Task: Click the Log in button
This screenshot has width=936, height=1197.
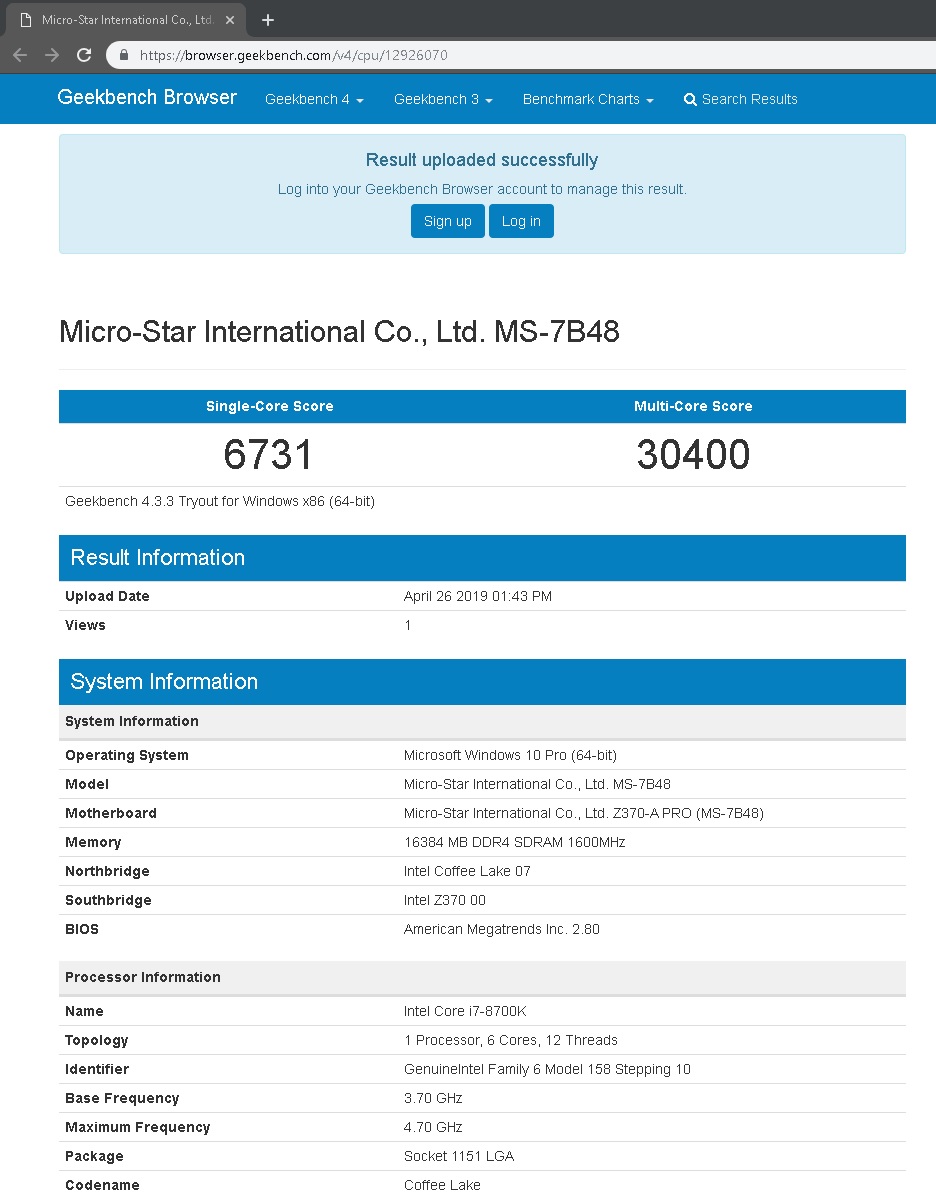Action: point(521,221)
